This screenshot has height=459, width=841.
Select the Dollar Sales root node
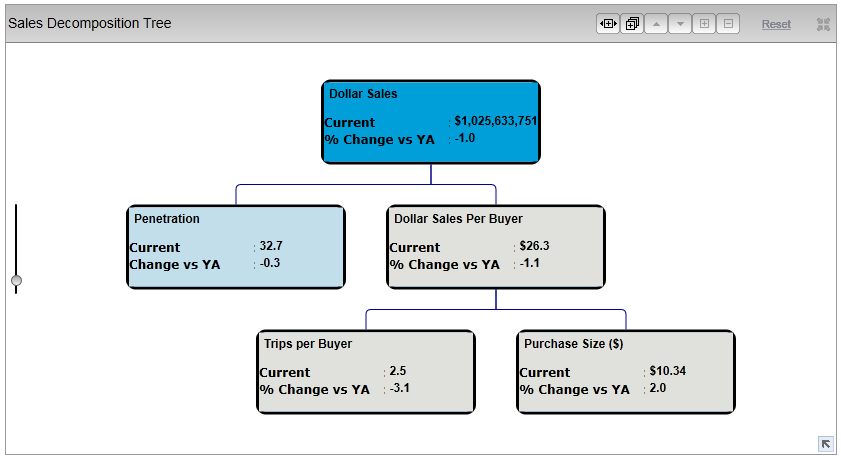pos(430,121)
